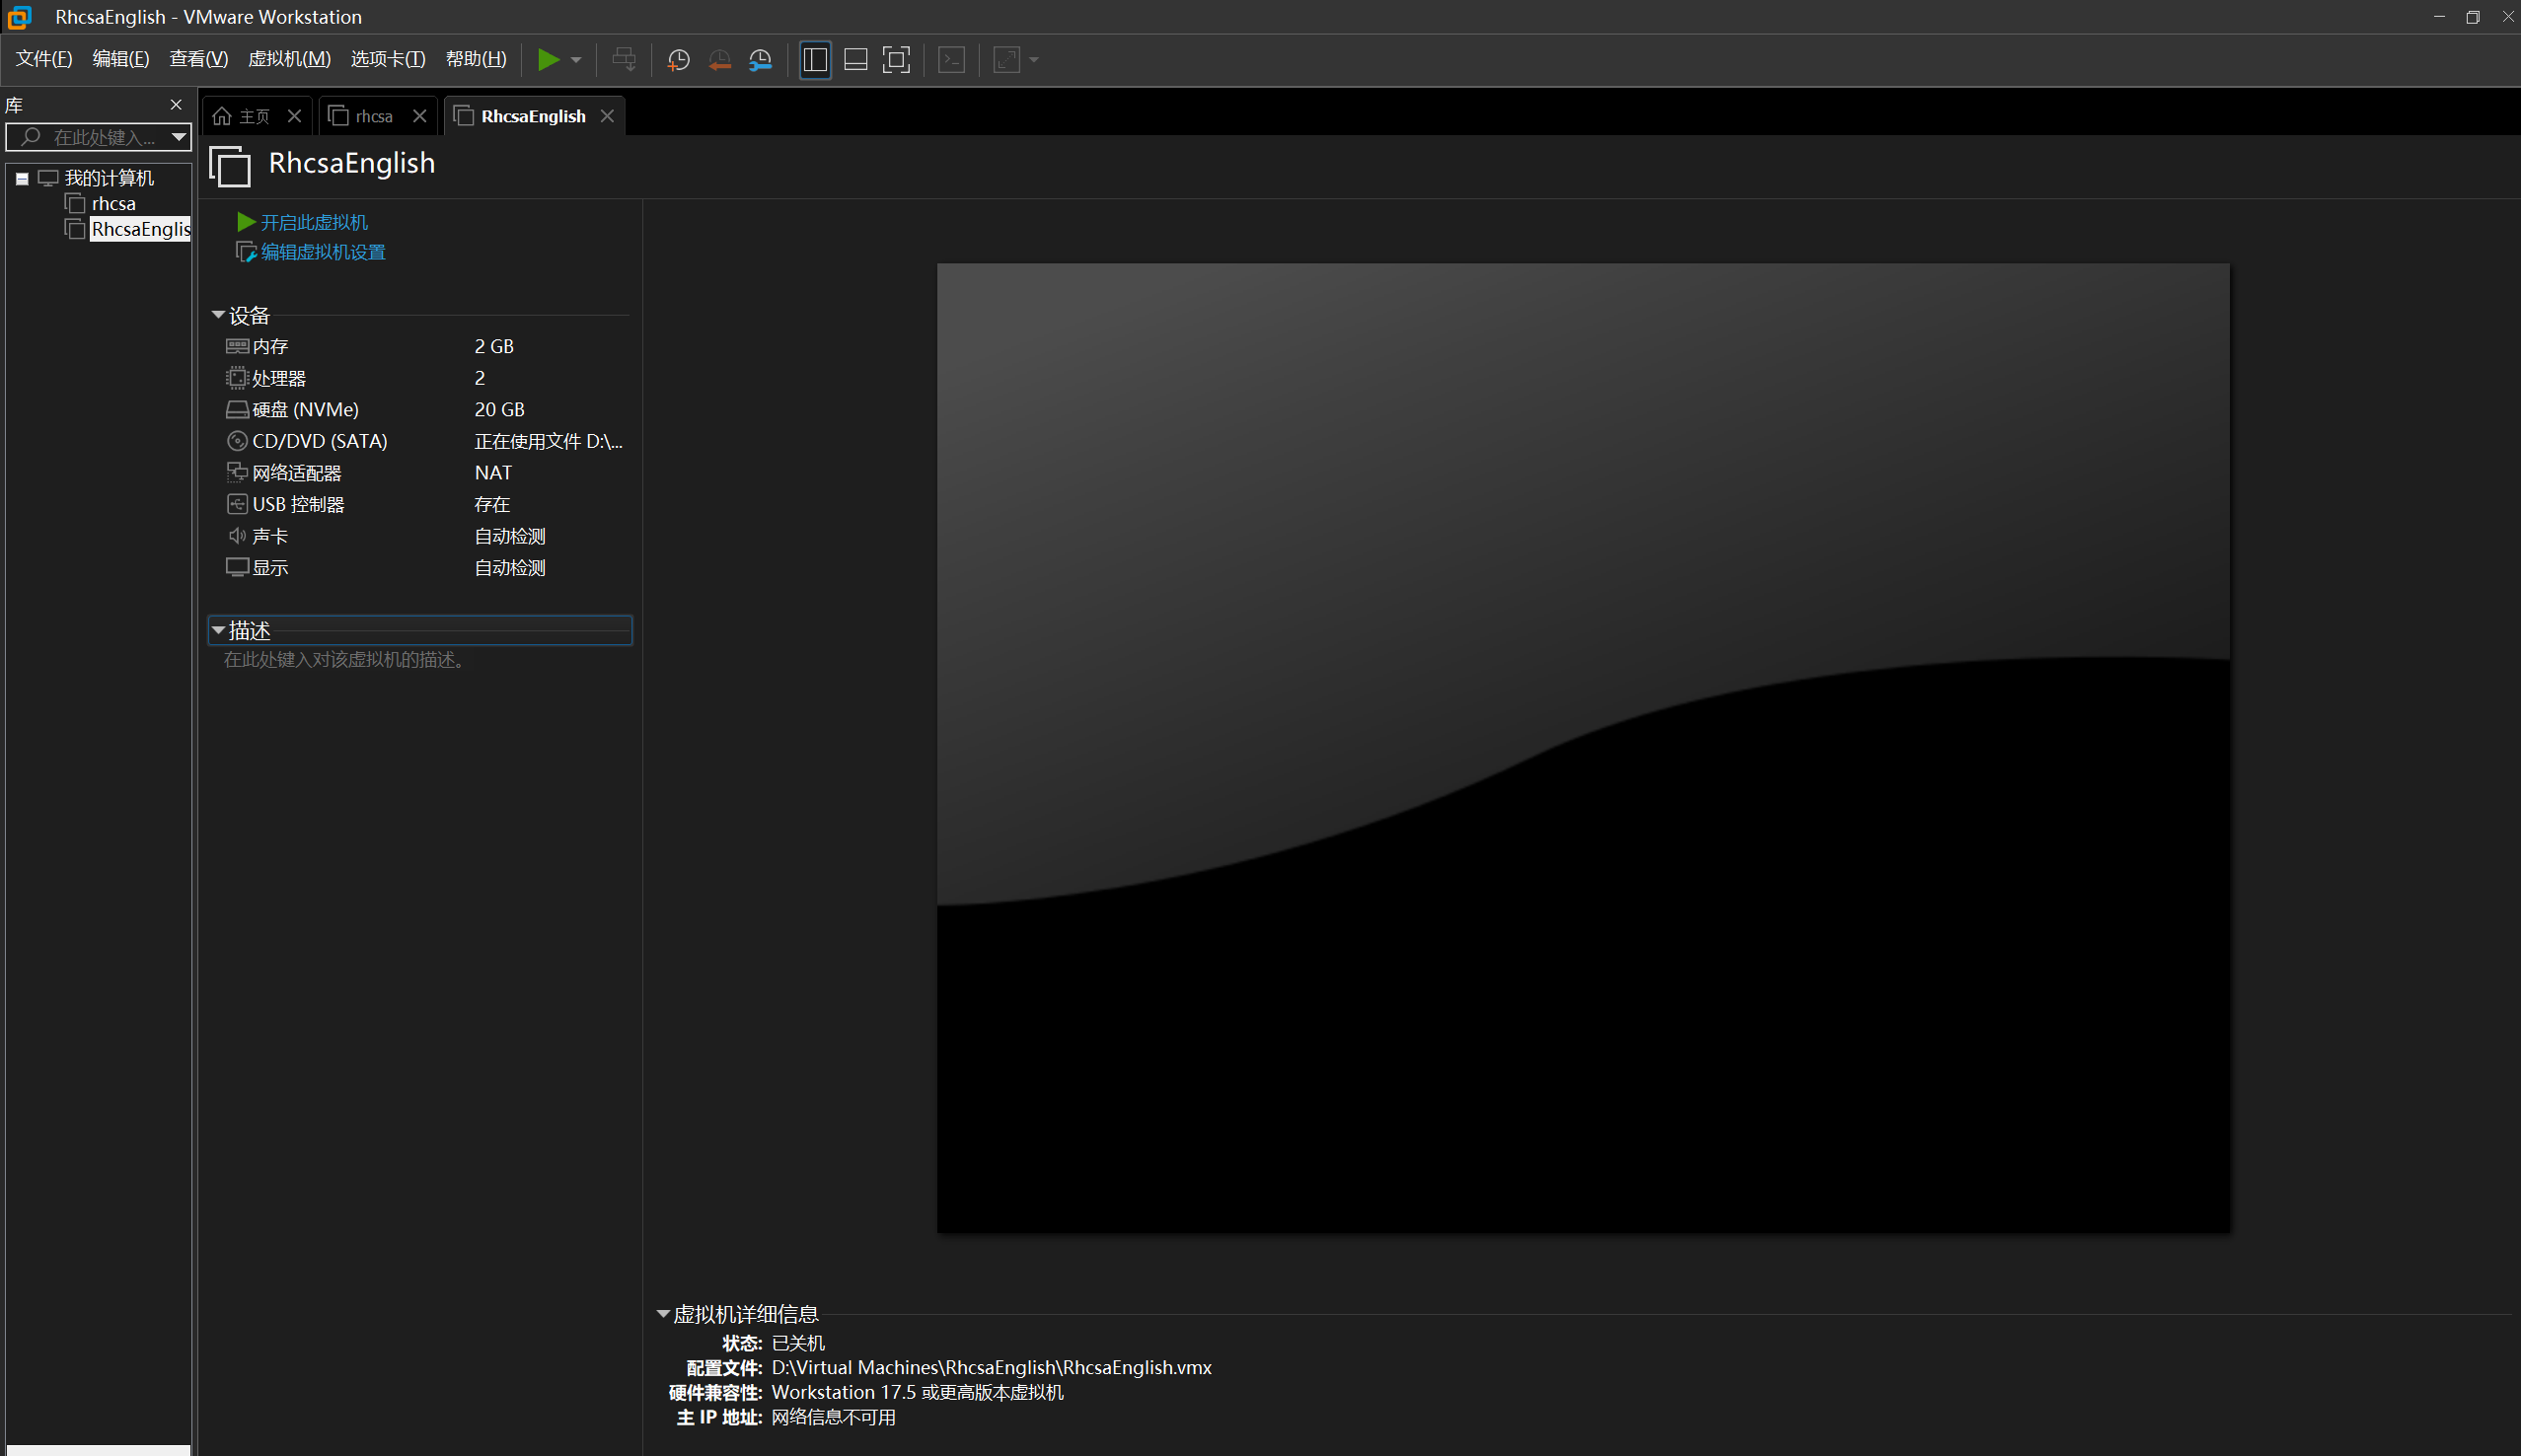
Task: Click the 2 GB memory value
Action: [x=494, y=346]
